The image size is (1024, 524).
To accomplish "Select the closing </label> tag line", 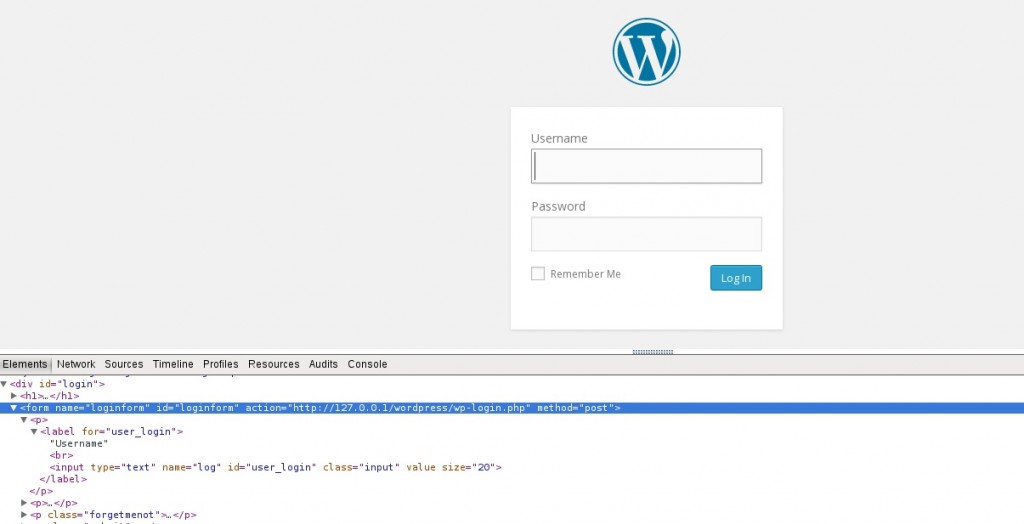I will click(63, 479).
